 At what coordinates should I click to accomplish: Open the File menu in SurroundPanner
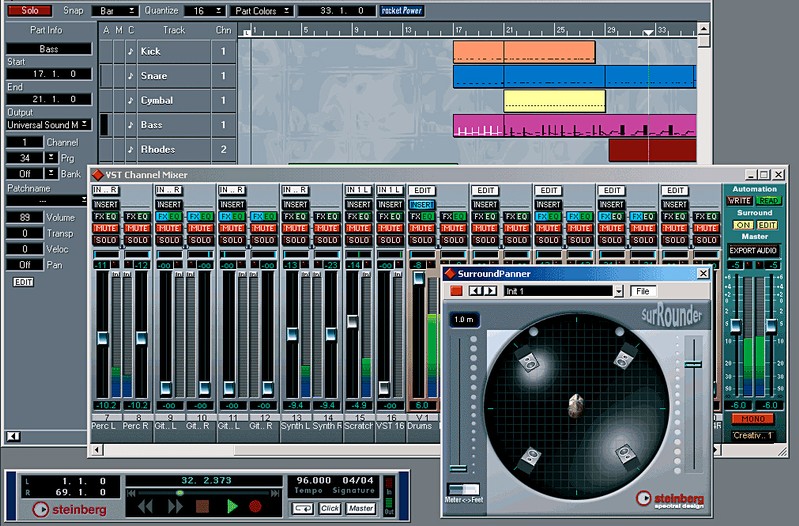pos(643,291)
